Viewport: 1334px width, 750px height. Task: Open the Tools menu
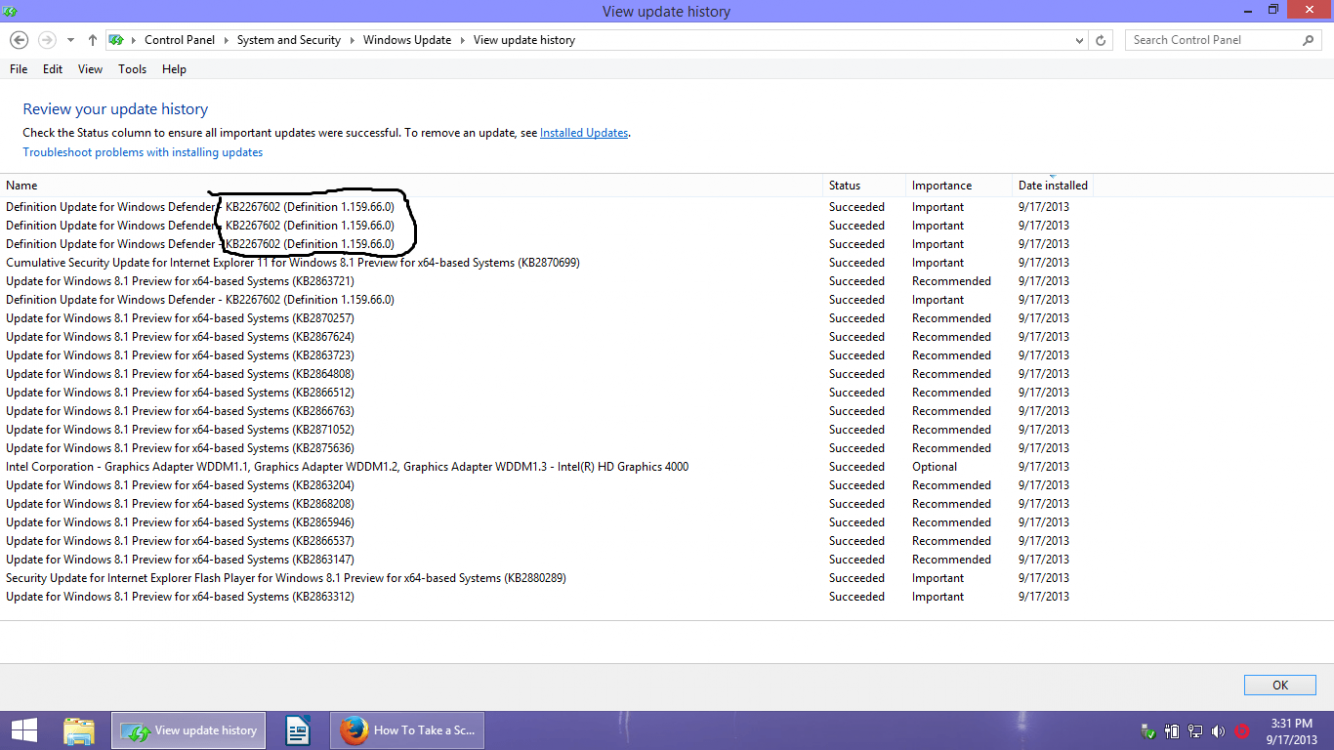tap(132, 69)
